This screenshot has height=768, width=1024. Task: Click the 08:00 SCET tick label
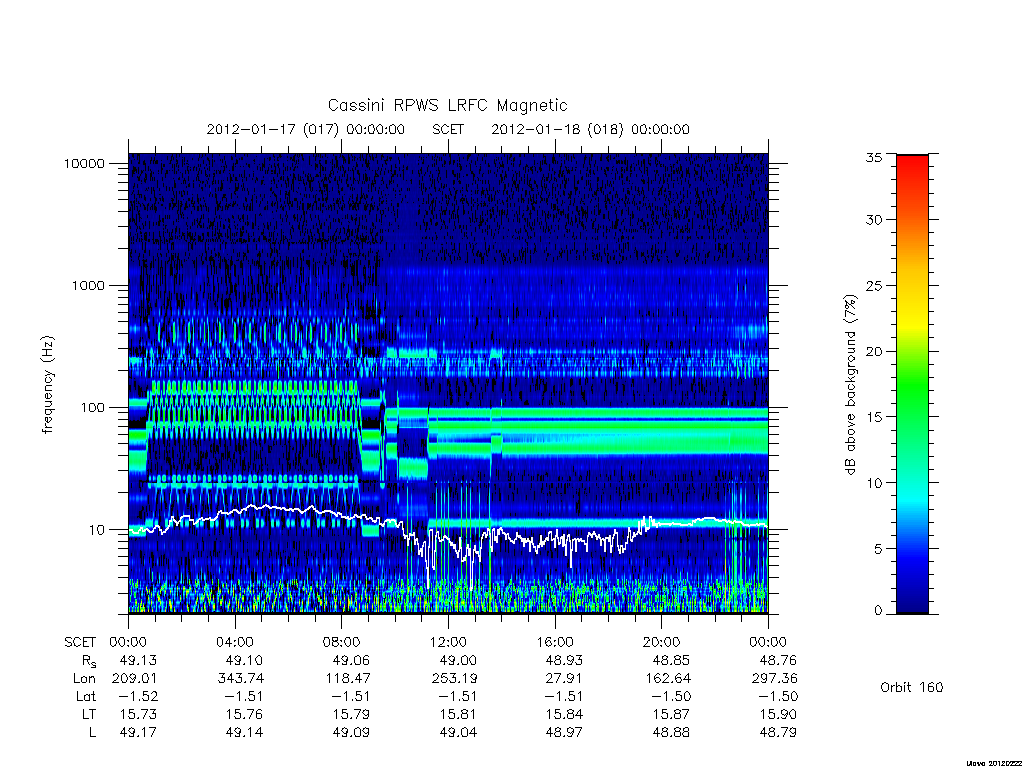pos(342,642)
